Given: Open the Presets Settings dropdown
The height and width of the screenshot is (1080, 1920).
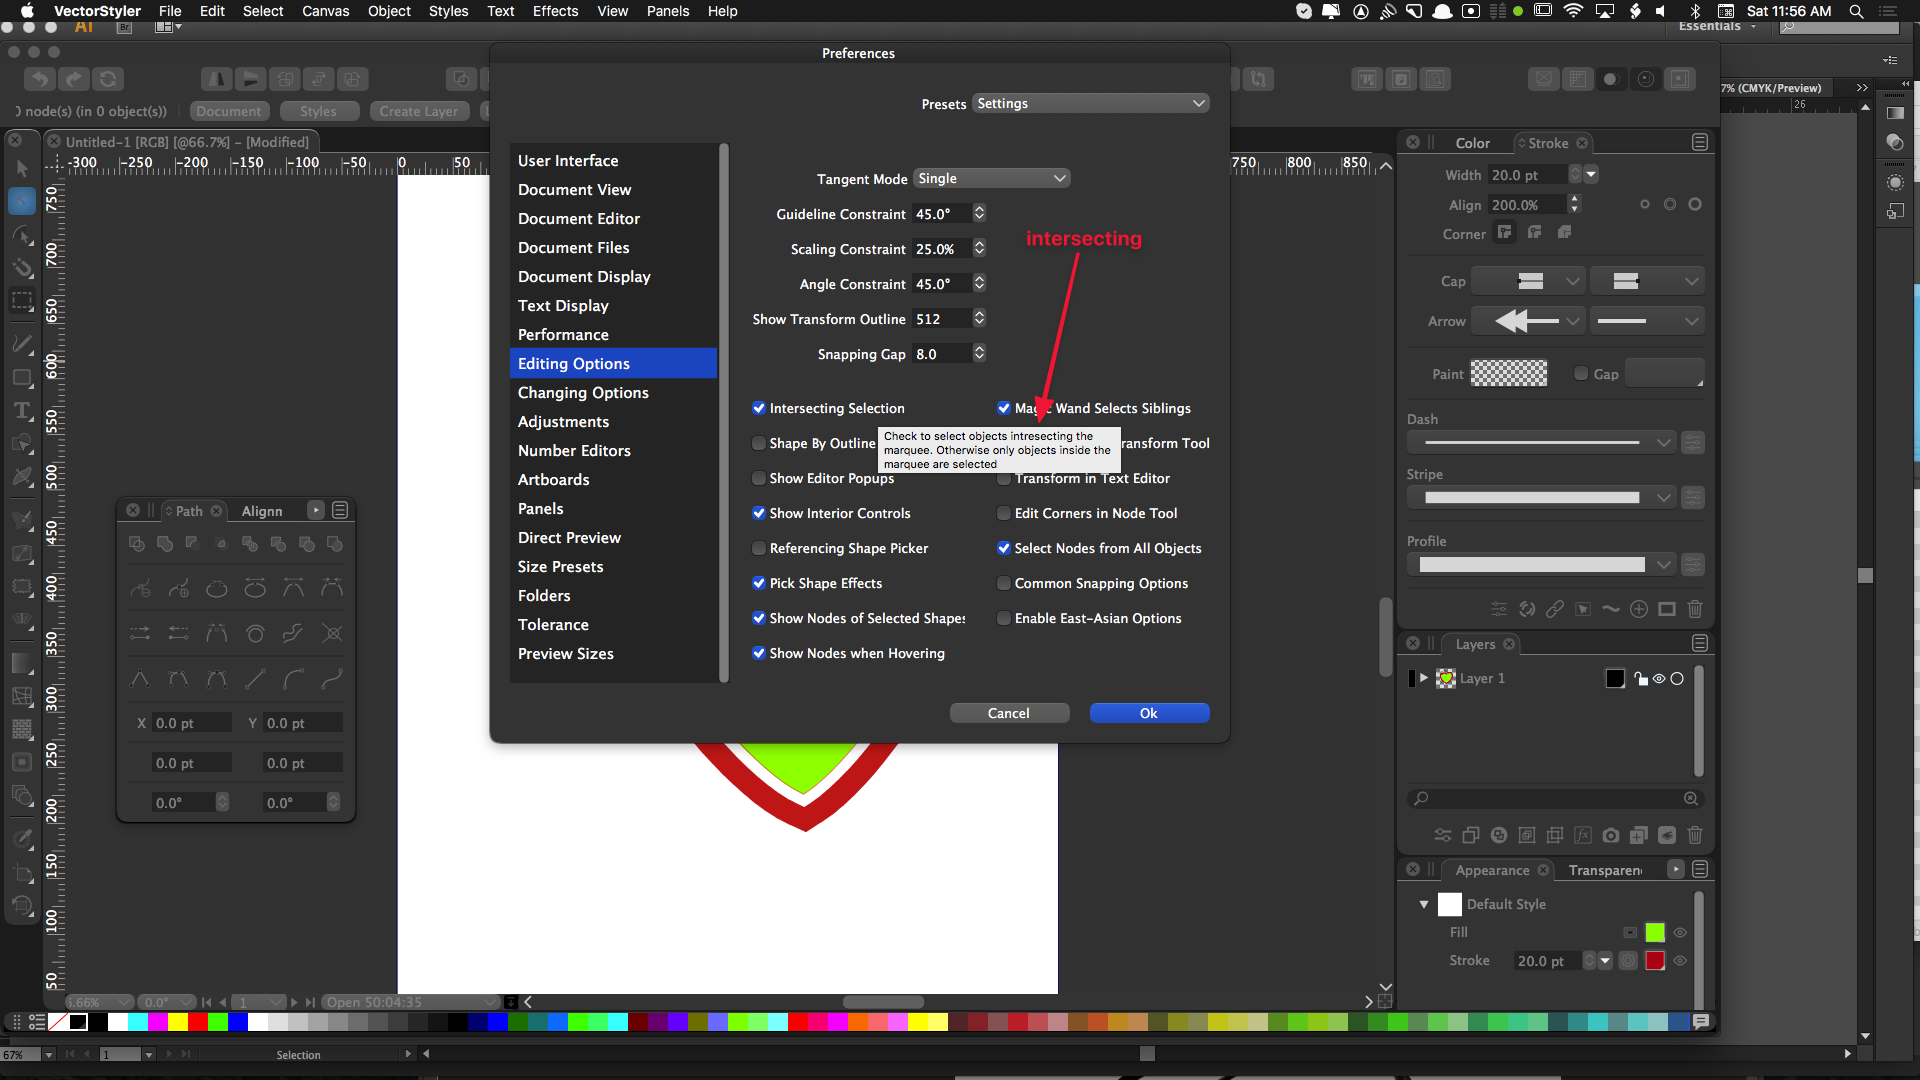Looking at the screenshot, I should point(1090,104).
